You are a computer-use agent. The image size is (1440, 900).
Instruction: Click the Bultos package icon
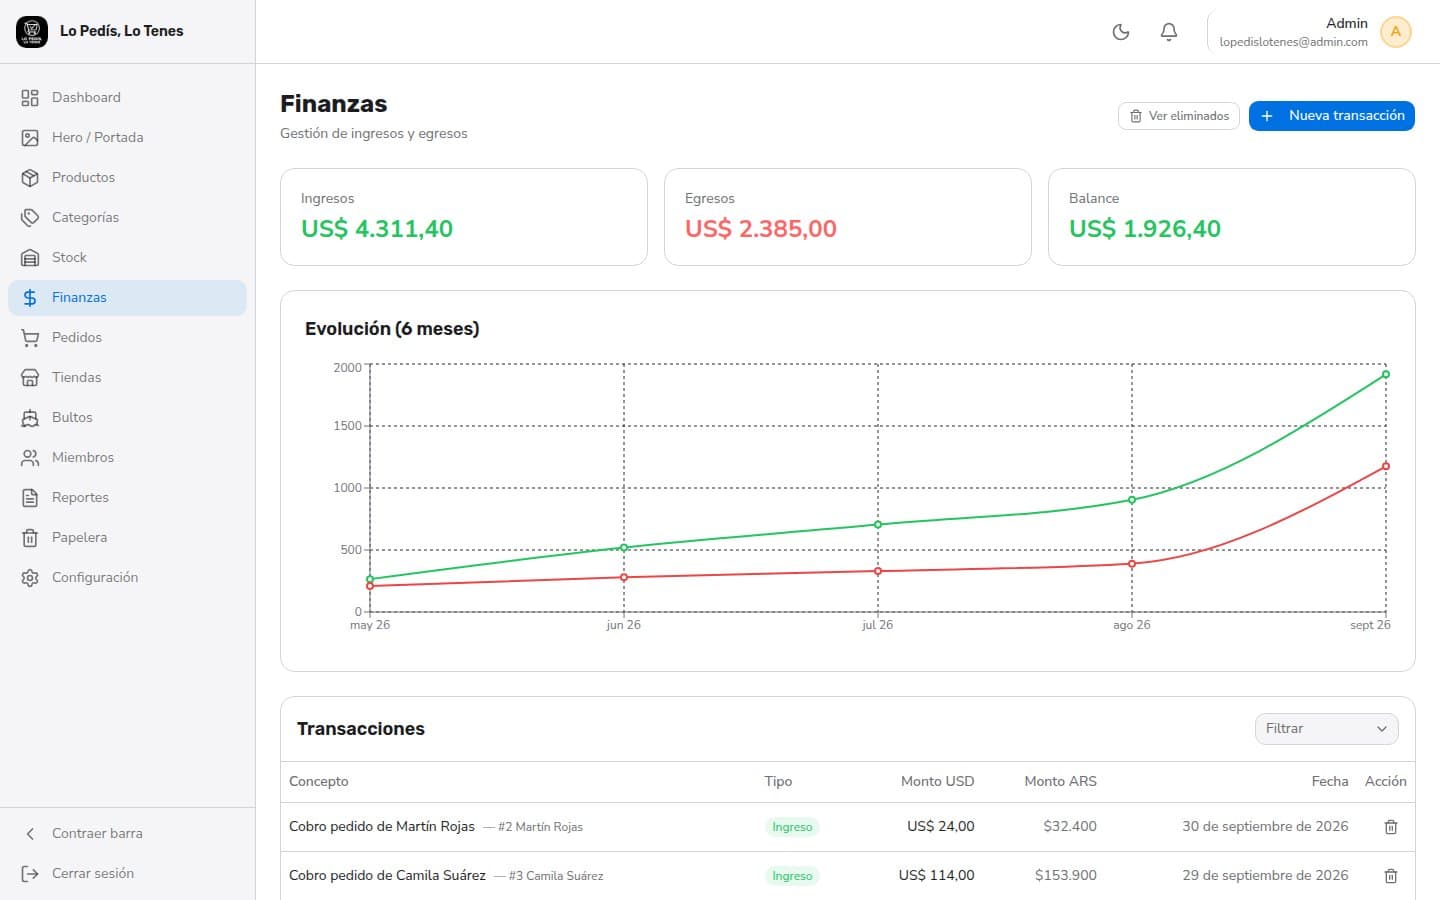point(30,417)
